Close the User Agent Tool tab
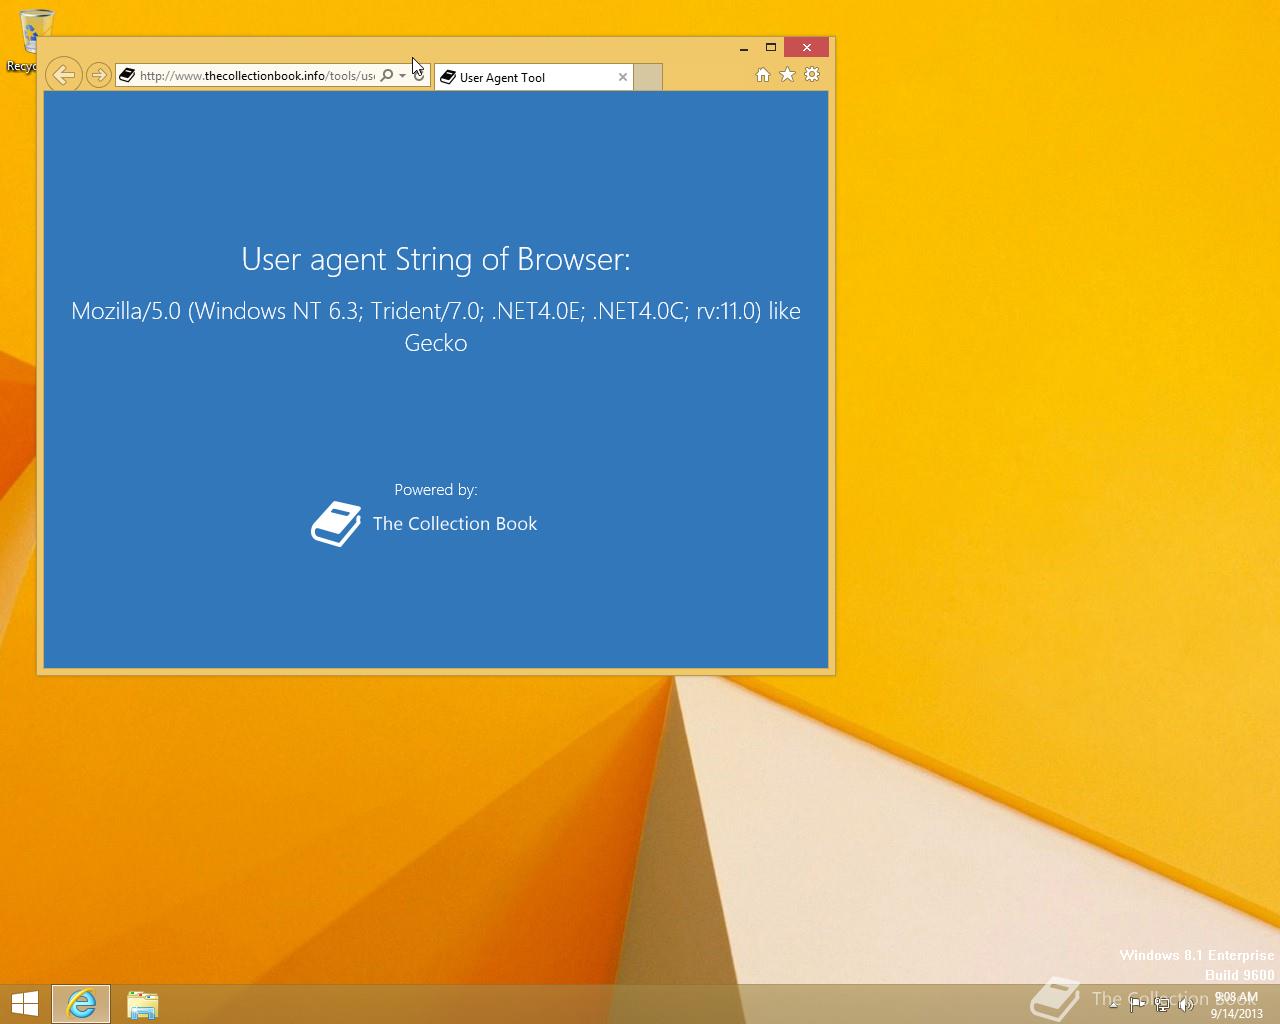 (x=623, y=77)
